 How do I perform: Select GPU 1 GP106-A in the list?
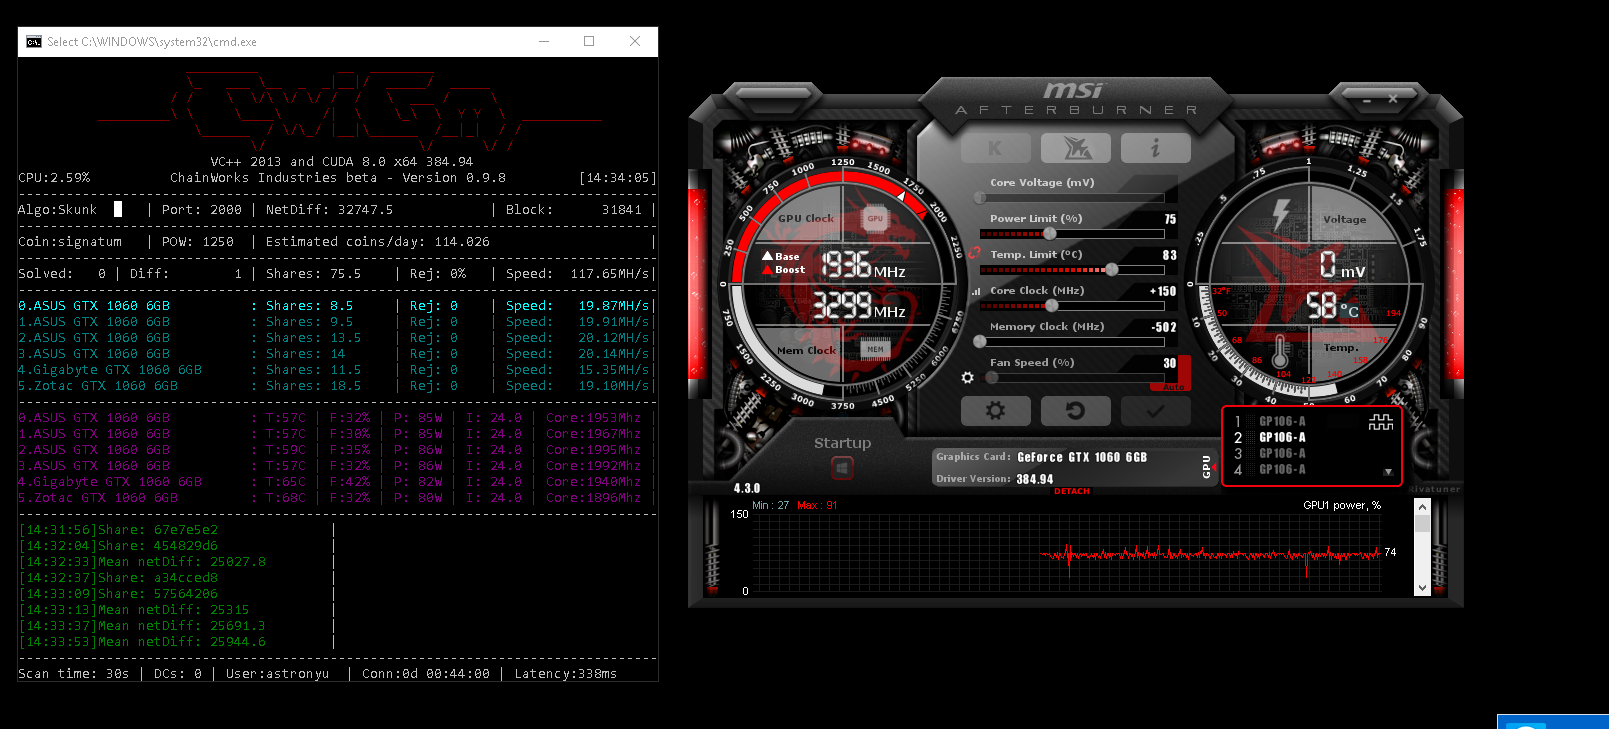(x=1282, y=422)
